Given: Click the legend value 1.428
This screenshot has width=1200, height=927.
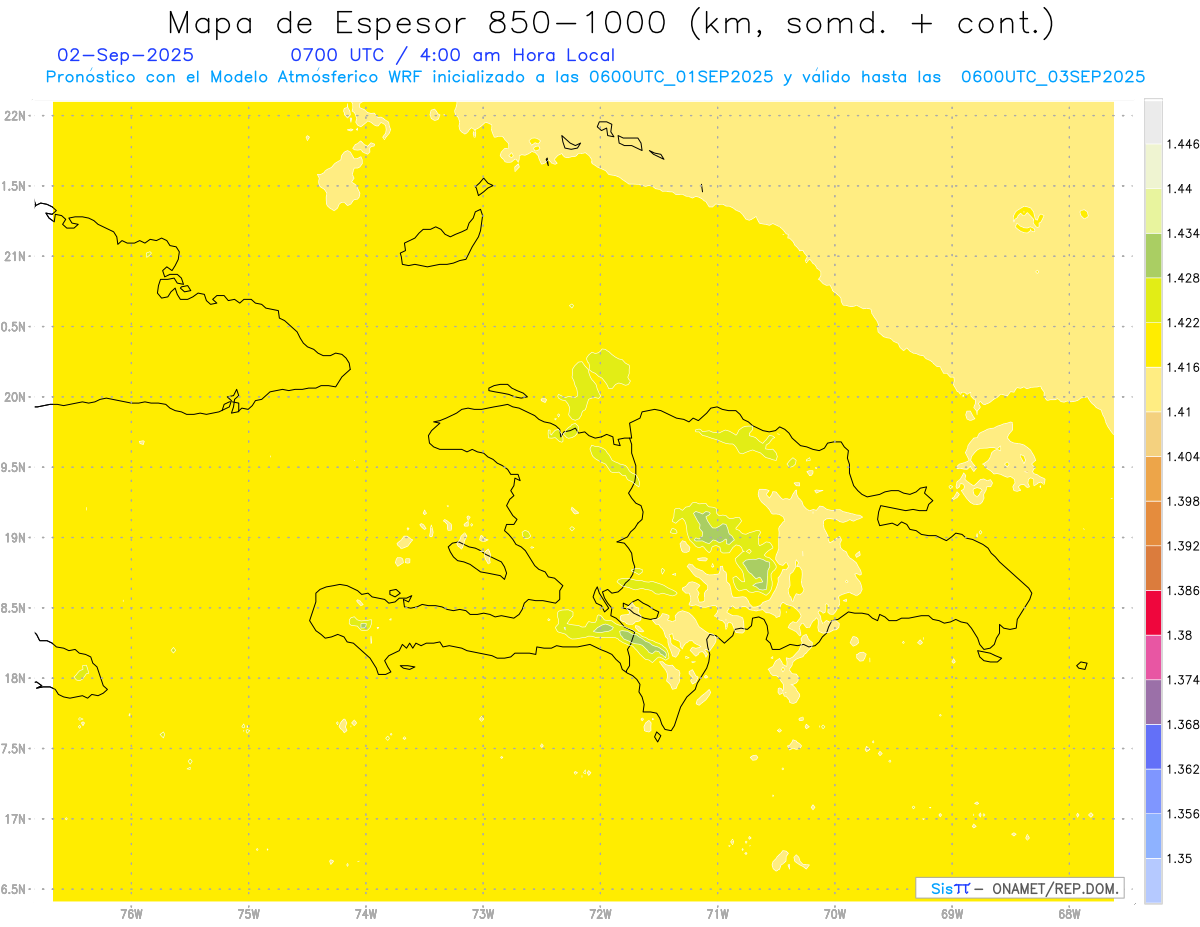Looking at the screenshot, I should point(1184,278).
